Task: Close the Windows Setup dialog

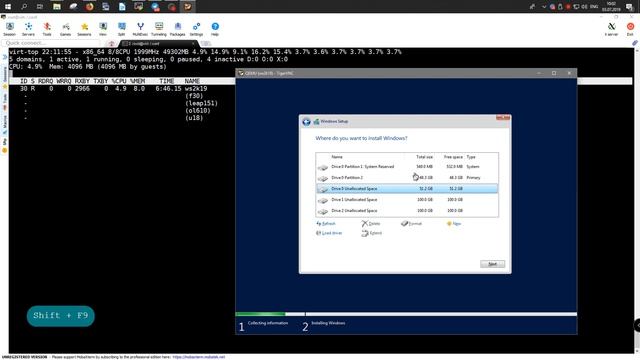Action: 503,118
